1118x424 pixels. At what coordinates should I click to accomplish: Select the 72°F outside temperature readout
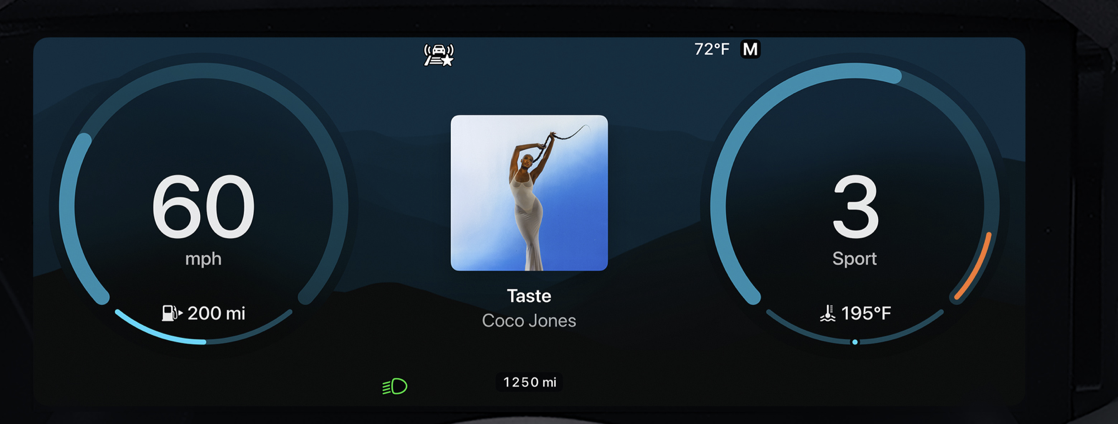(712, 49)
